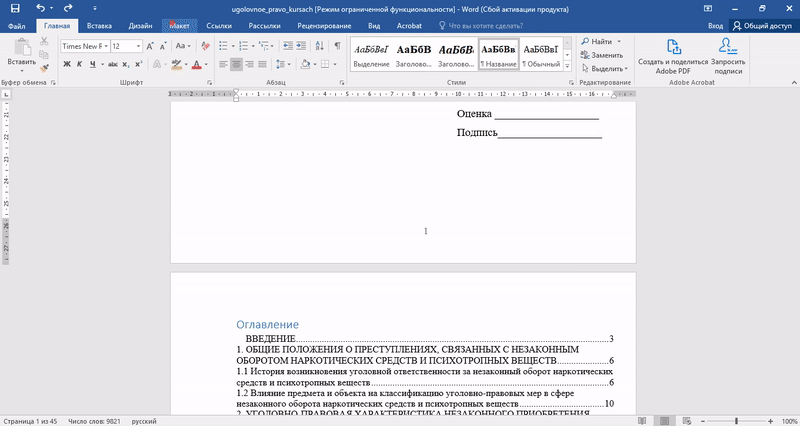The height and width of the screenshot is (426, 800).
Task: Clear all formatting eraser icon
Action: coord(205,46)
